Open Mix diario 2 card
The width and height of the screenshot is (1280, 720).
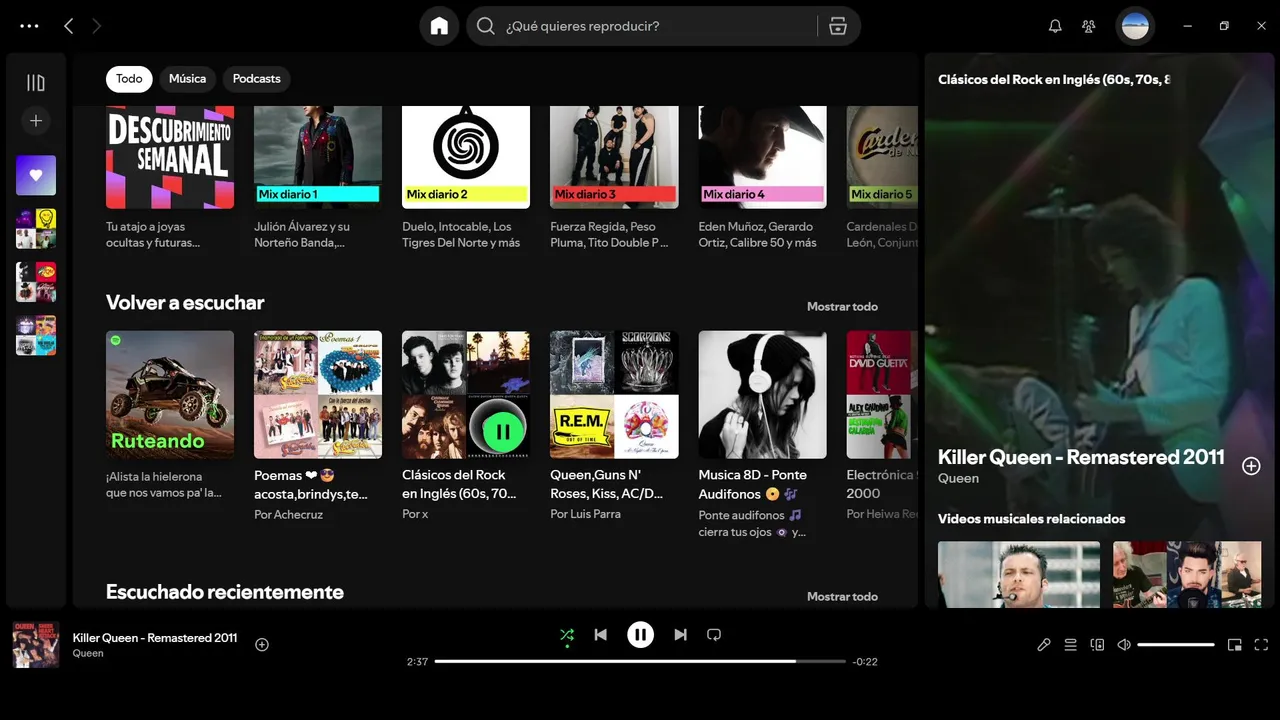coord(466,157)
